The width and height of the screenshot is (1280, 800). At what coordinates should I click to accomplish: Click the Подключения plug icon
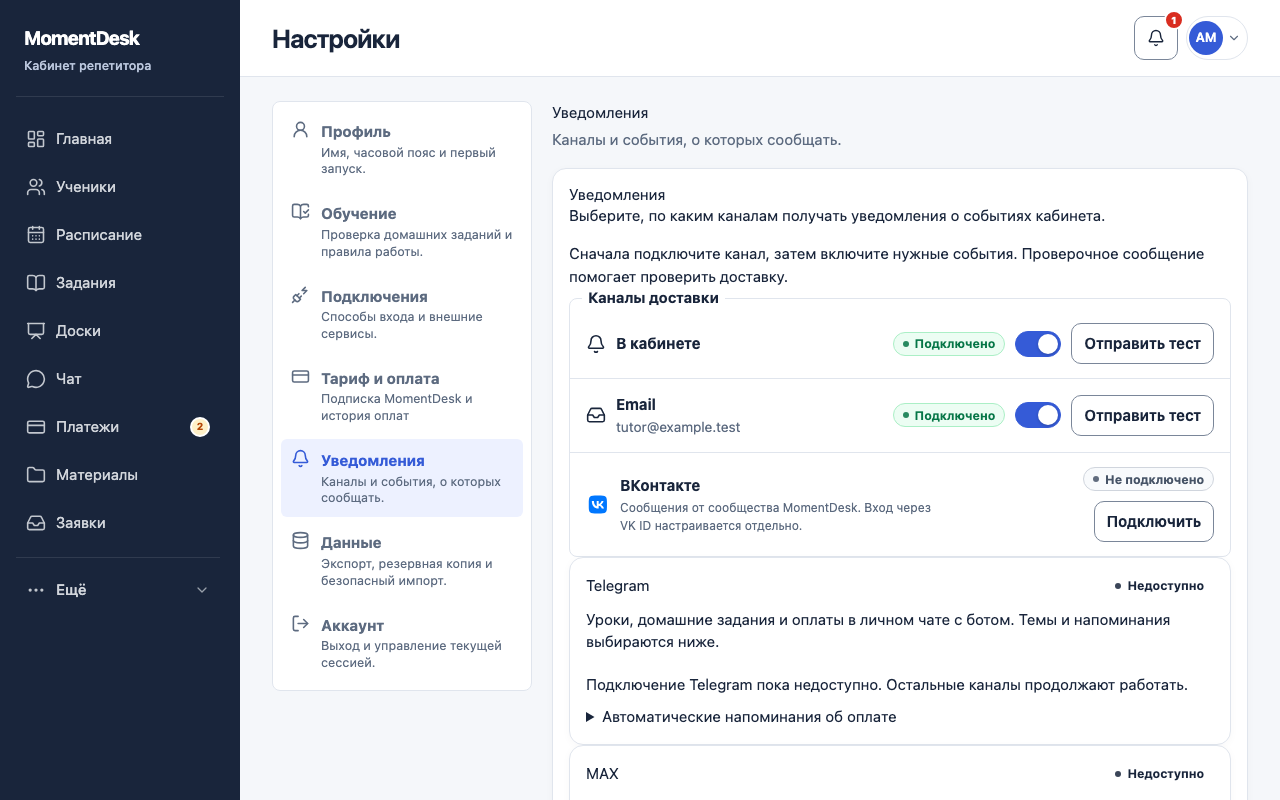click(300, 295)
